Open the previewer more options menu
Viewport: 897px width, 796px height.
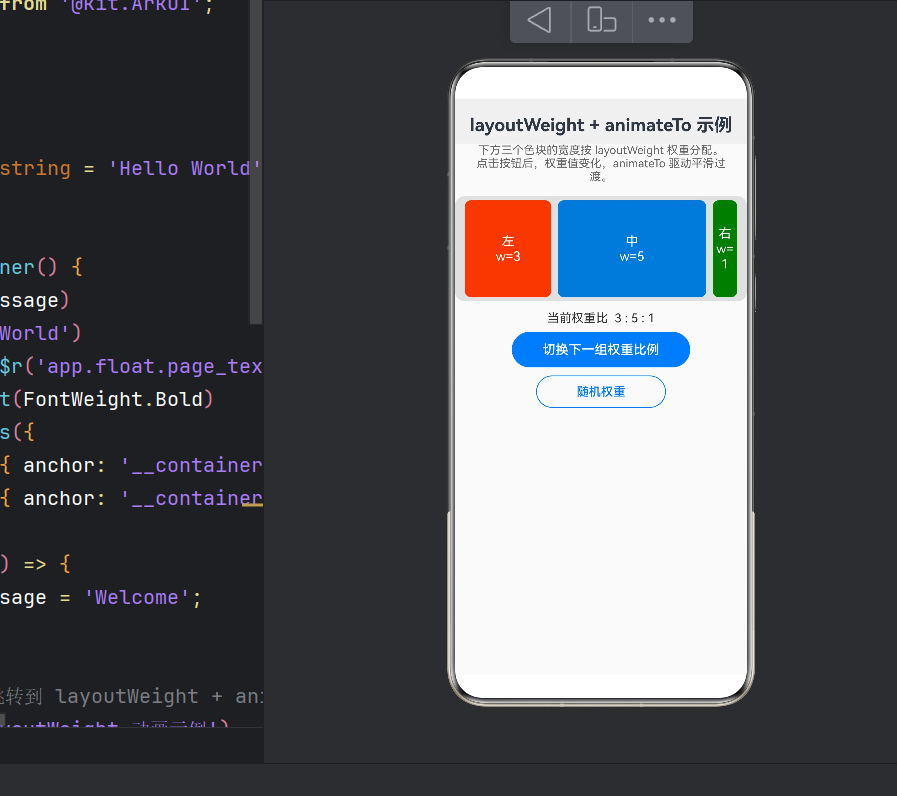point(662,20)
